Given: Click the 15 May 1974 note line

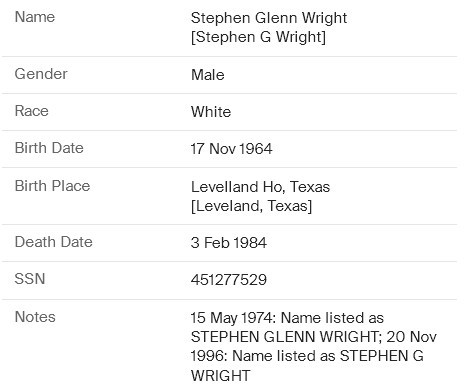Looking at the screenshot, I should click(287, 318).
